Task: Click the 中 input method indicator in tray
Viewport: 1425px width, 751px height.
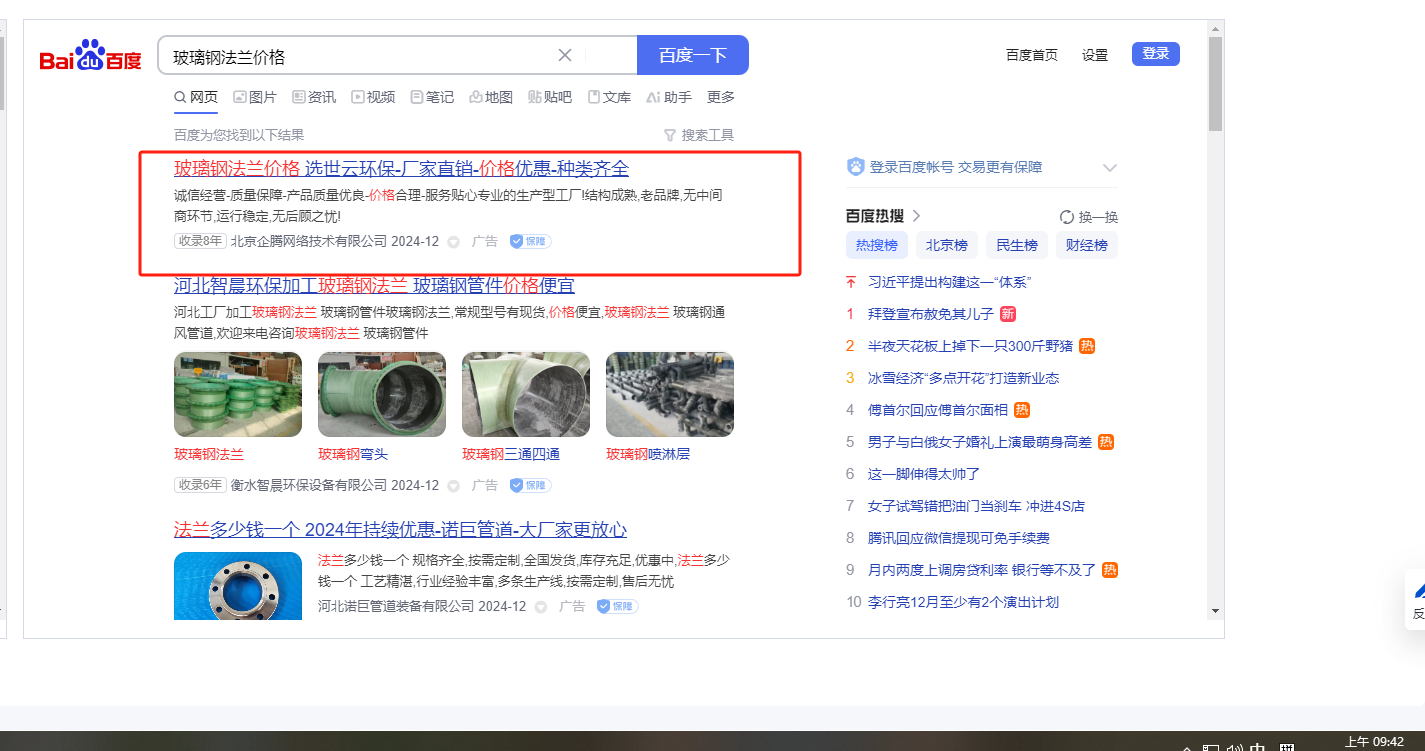Action: pyautogui.click(x=1258, y=748)
